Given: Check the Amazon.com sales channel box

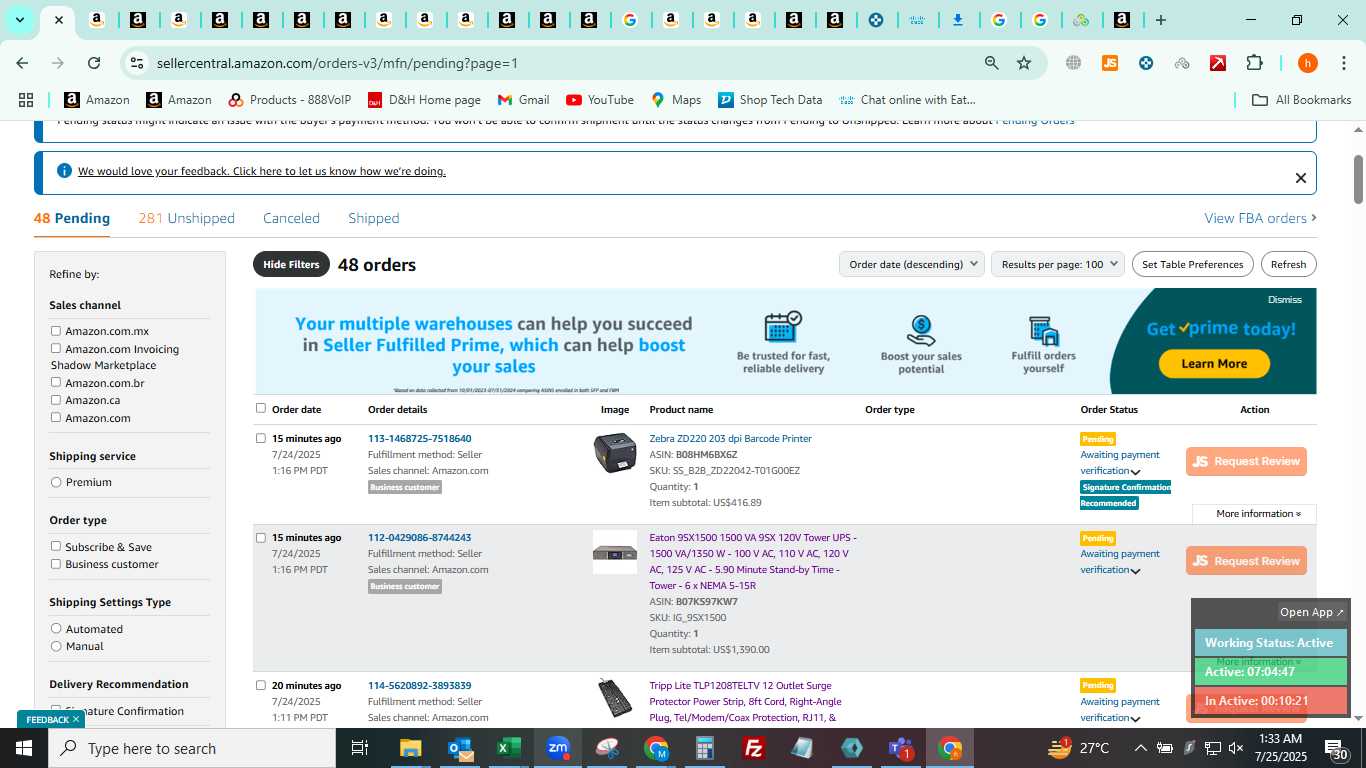Looking at the screenshot, I should click(56, 417).
